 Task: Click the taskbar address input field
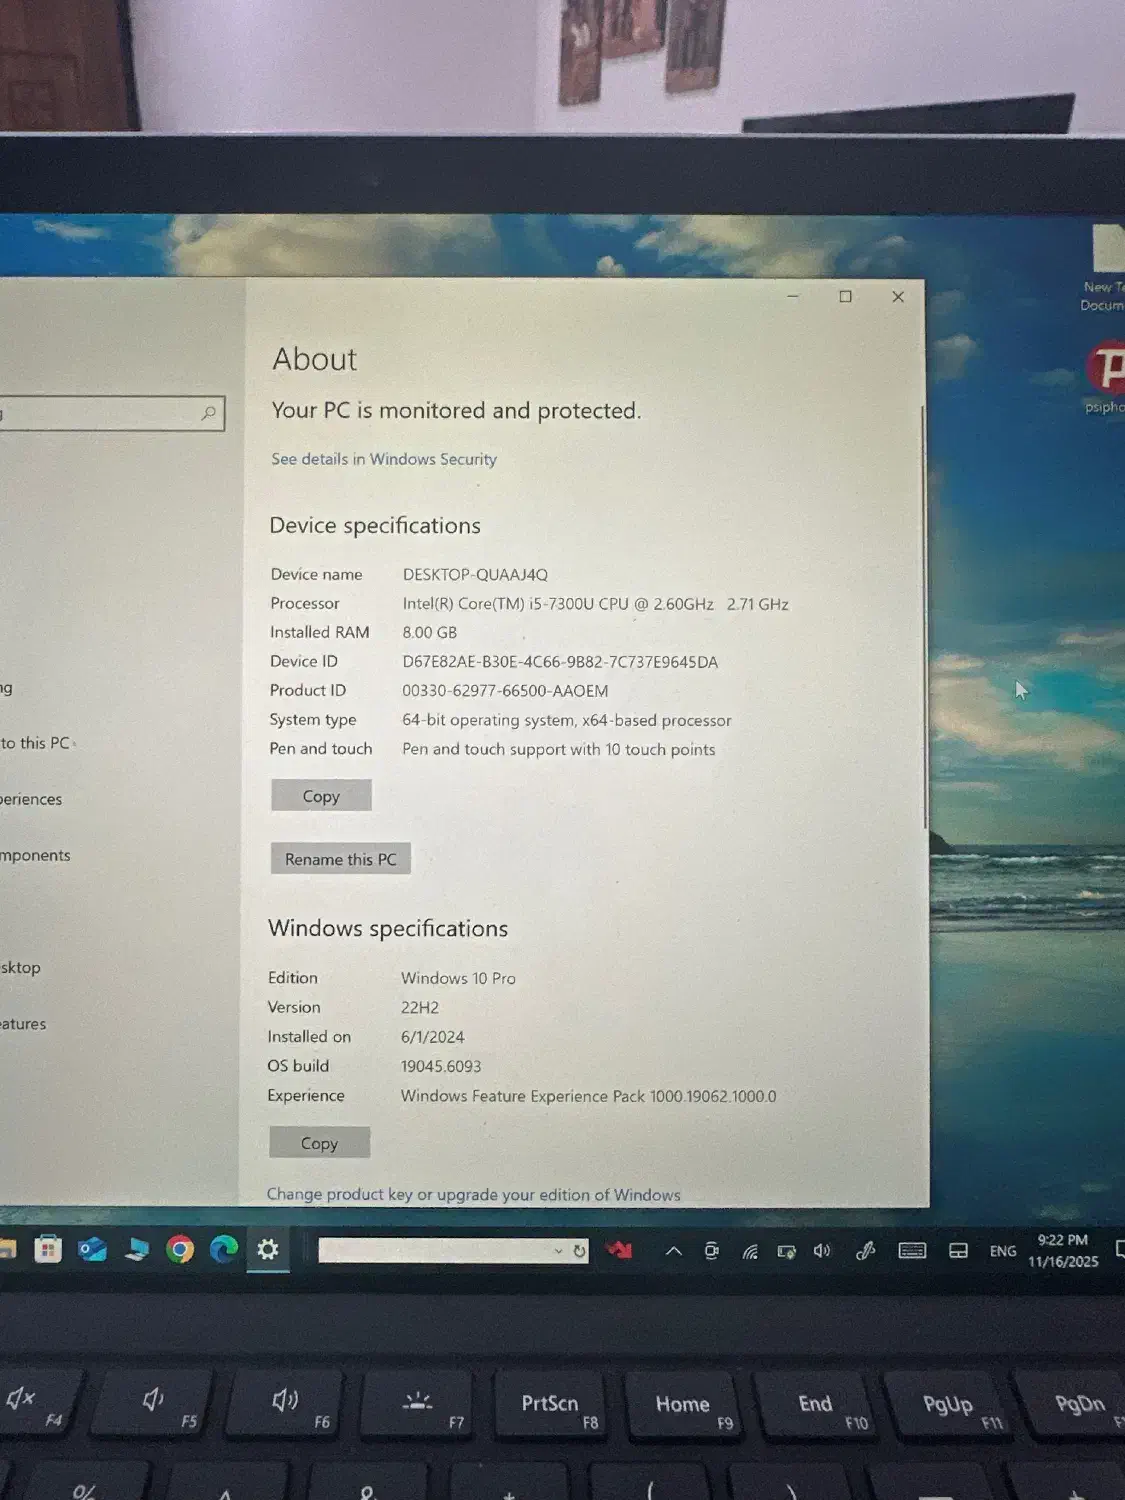(x=434, y=1250)
